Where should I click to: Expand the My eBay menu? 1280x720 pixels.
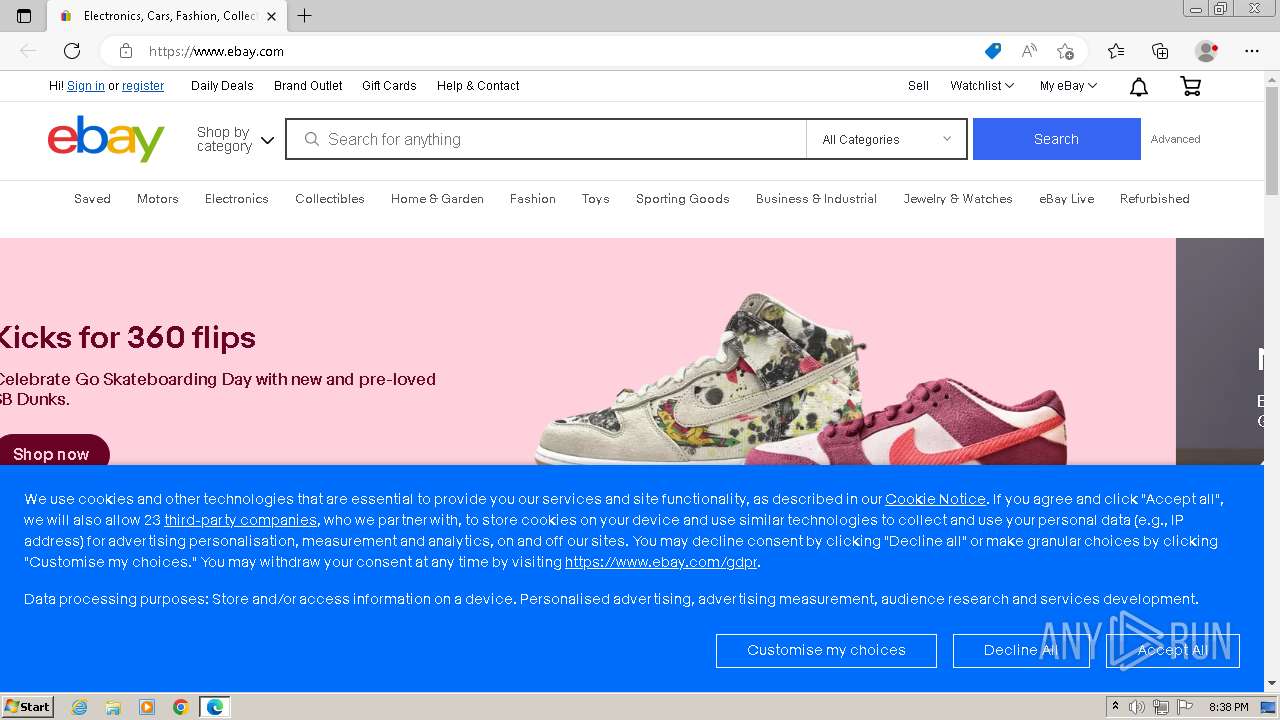1068,86
